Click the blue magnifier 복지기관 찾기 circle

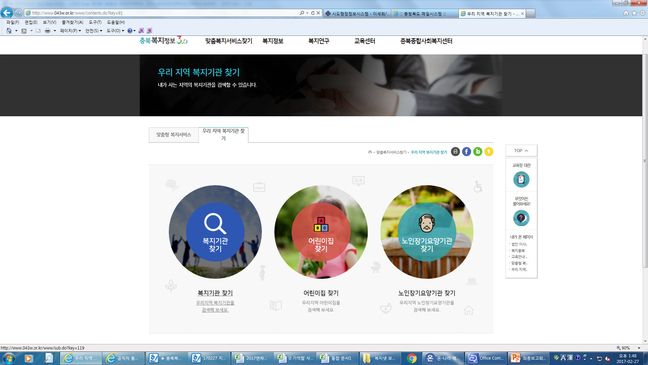tap(215, 232)
